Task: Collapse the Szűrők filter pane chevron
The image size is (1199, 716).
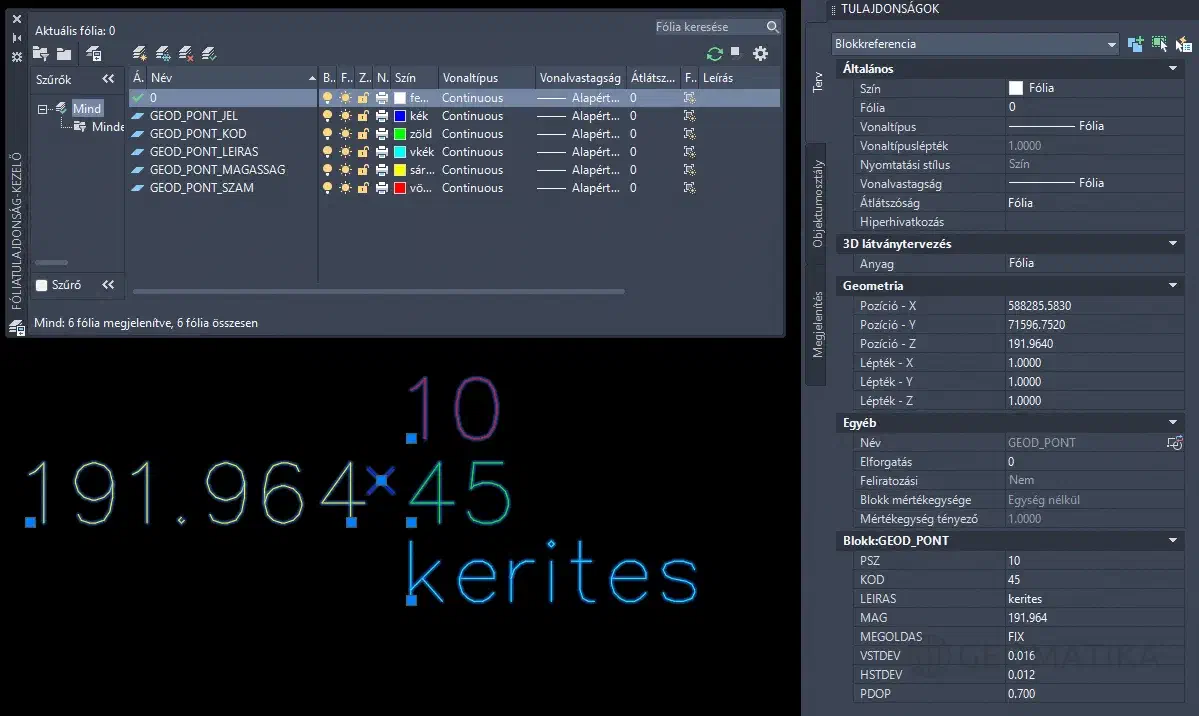Action: coord(108,79)
